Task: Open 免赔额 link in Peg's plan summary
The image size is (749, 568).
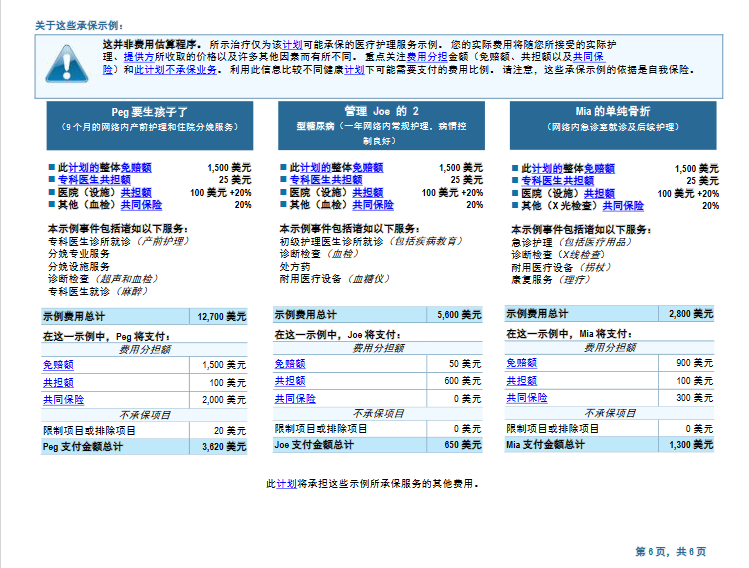Action: pyautogui.click(x=136, y=168)
